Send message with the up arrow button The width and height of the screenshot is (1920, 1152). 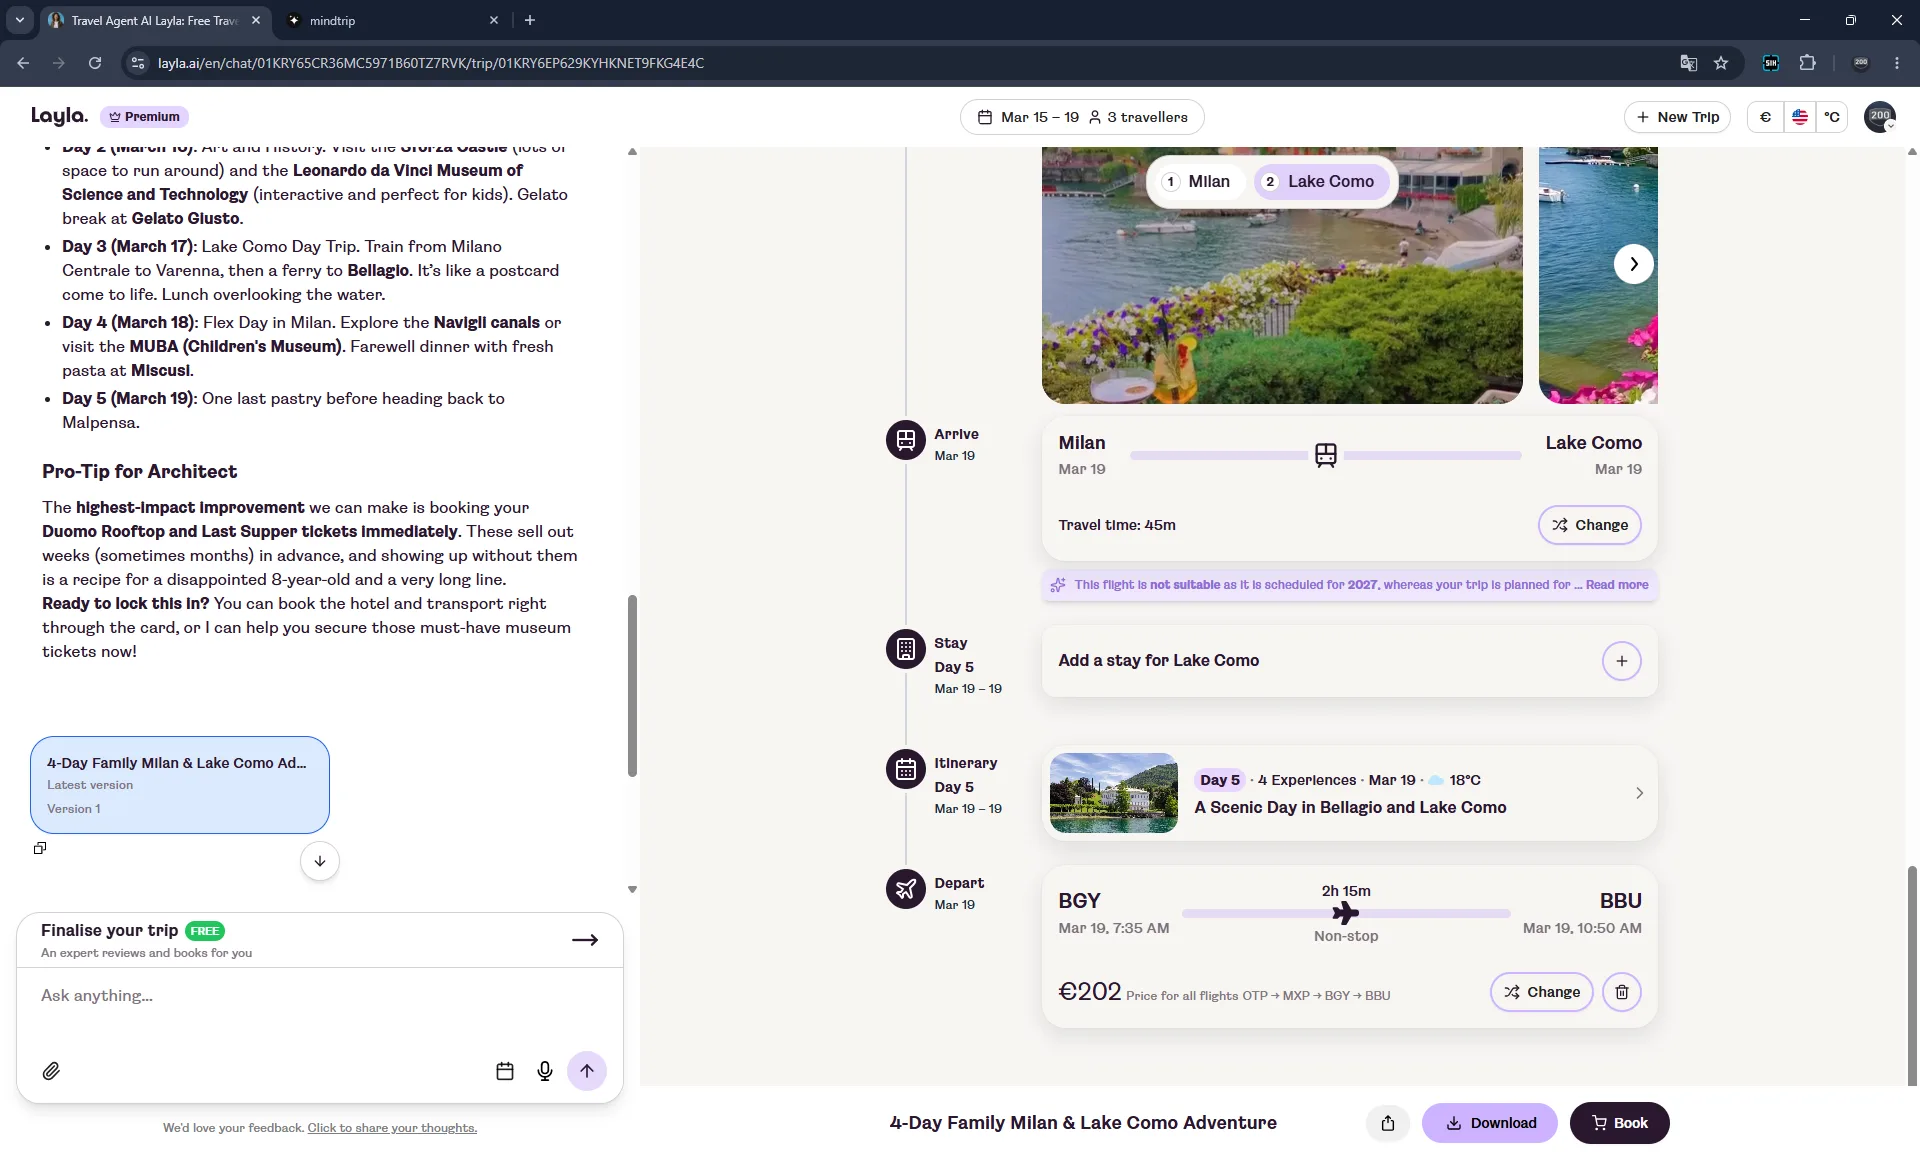click(587, 1071)
